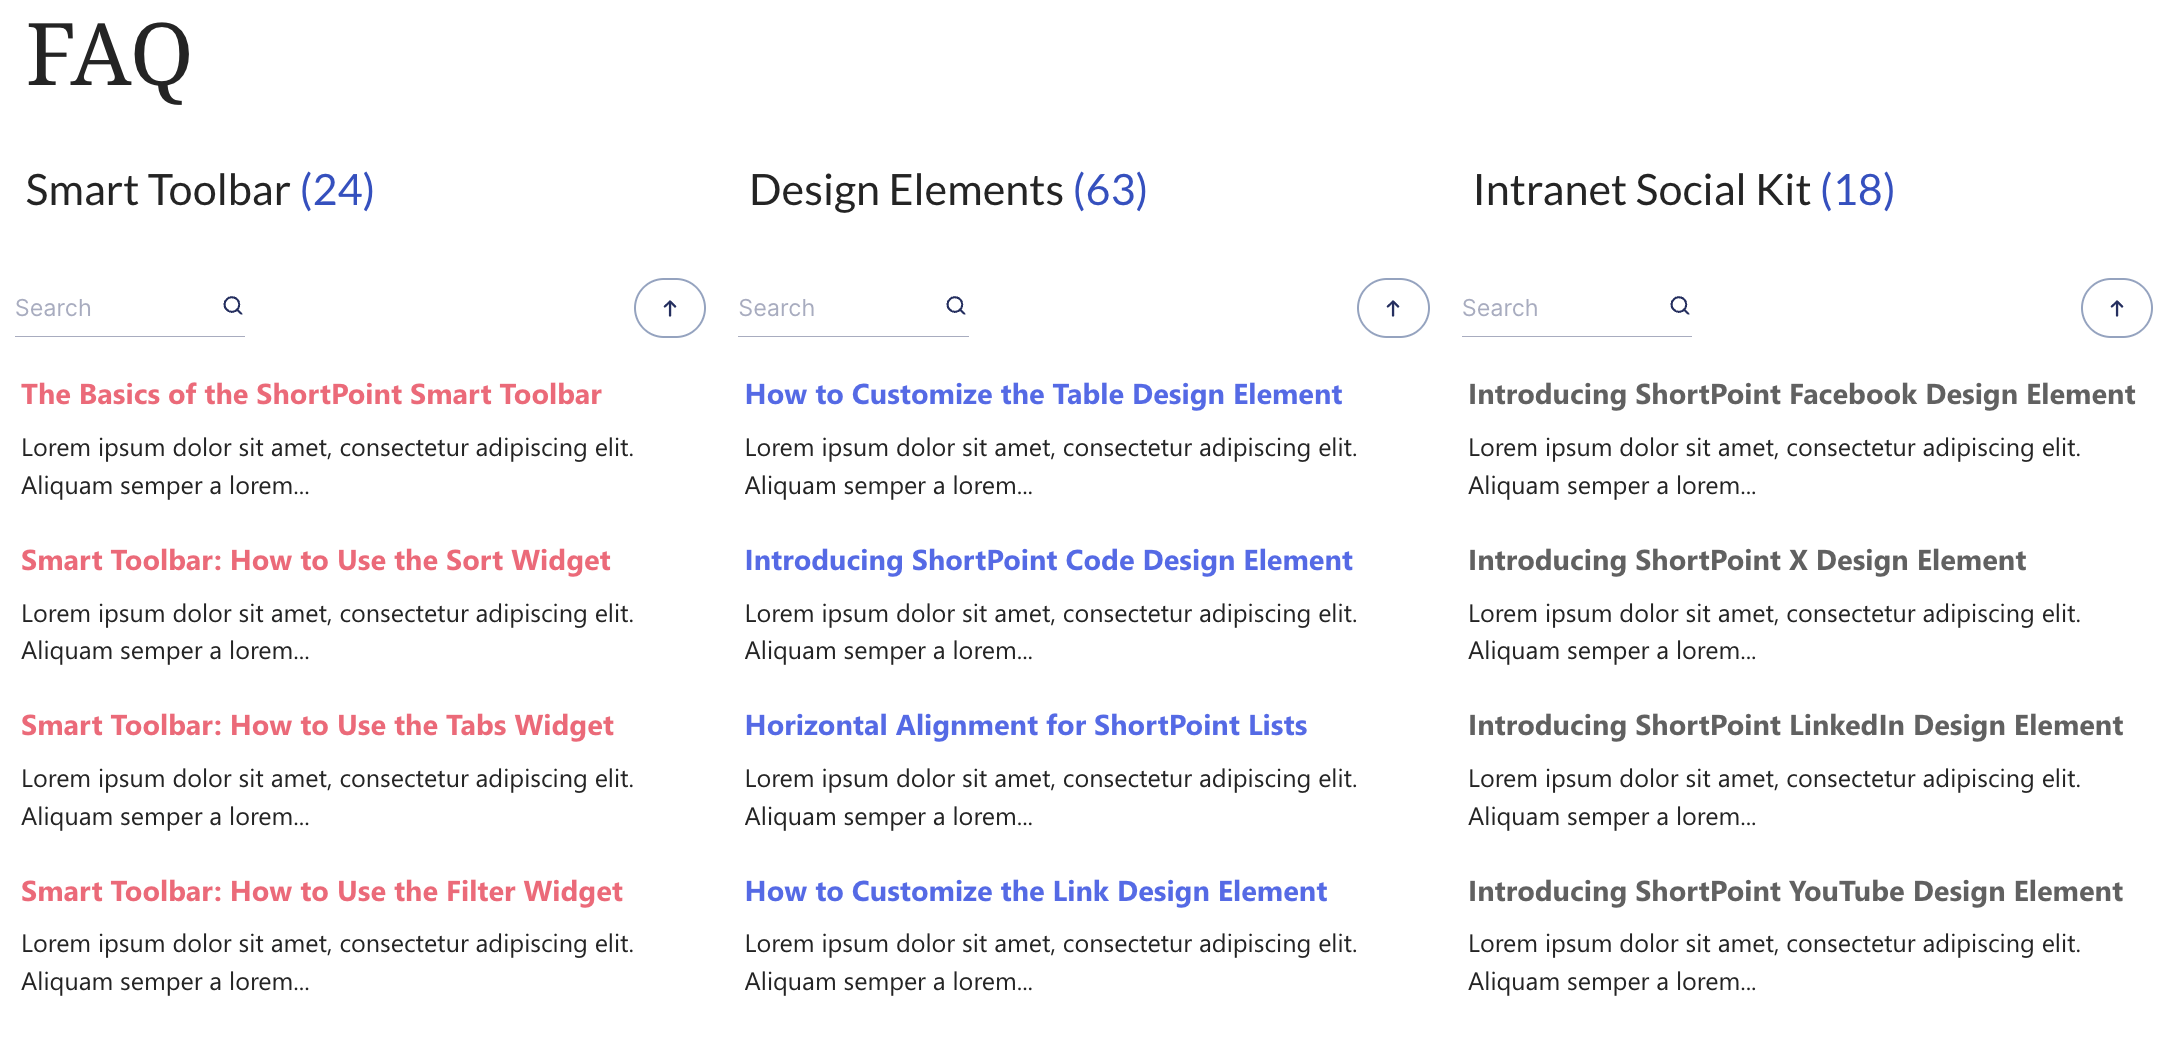Viewport: 2178px width, 1042px height.
Task: Click the Smart Toolbar search magnifier icon
Action: point(233,306)
